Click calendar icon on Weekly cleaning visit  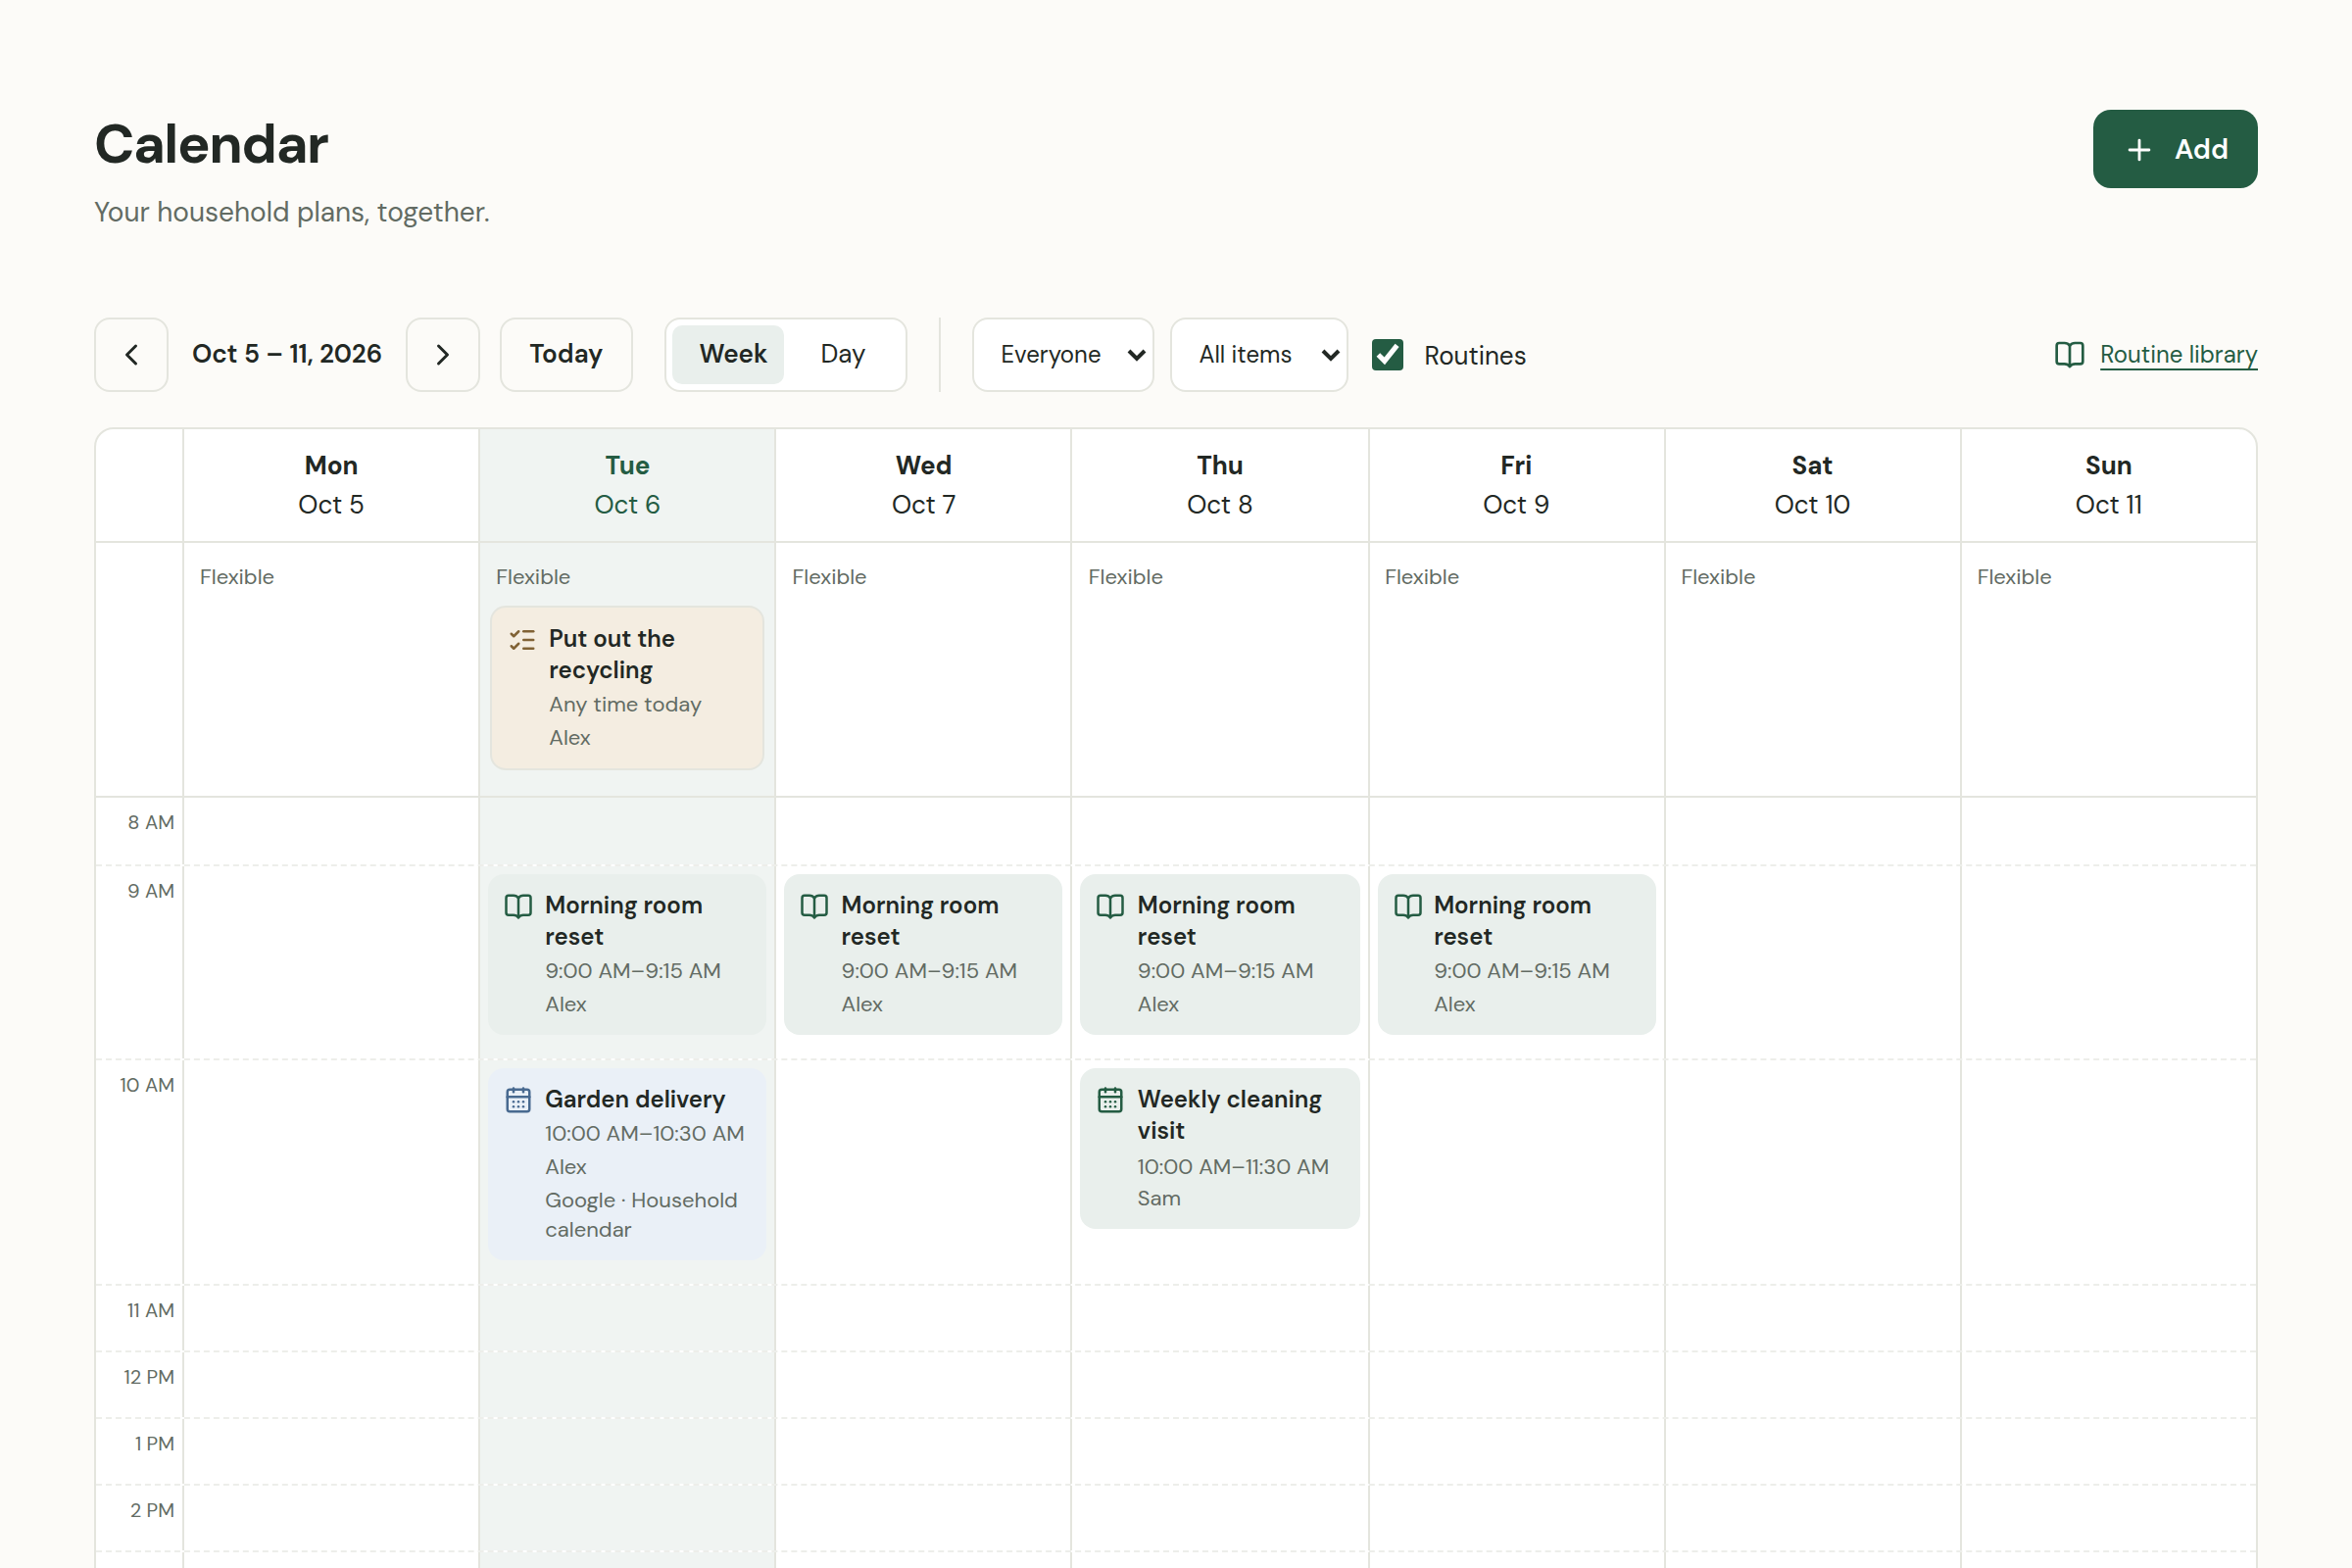(x=1110, y=1100)
